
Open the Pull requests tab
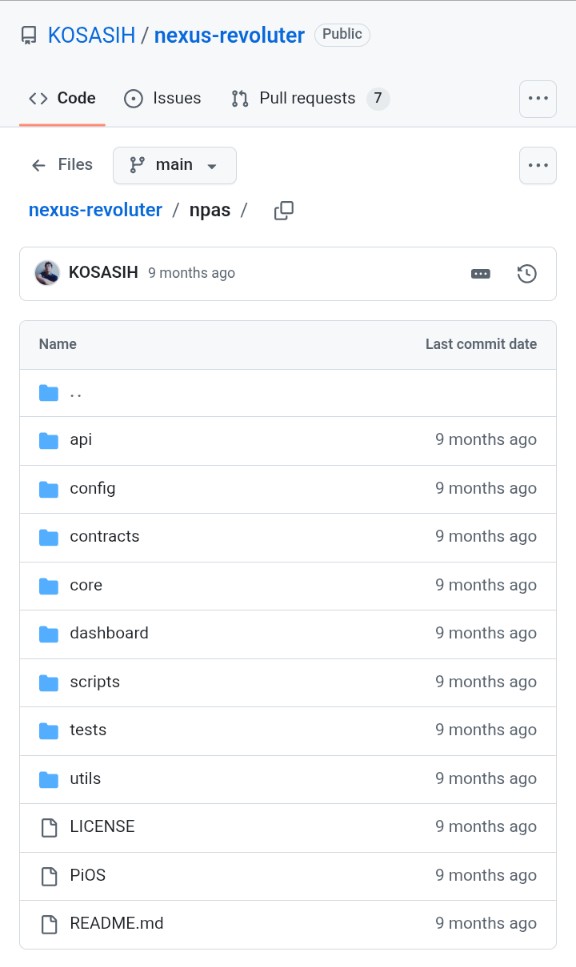310,98
